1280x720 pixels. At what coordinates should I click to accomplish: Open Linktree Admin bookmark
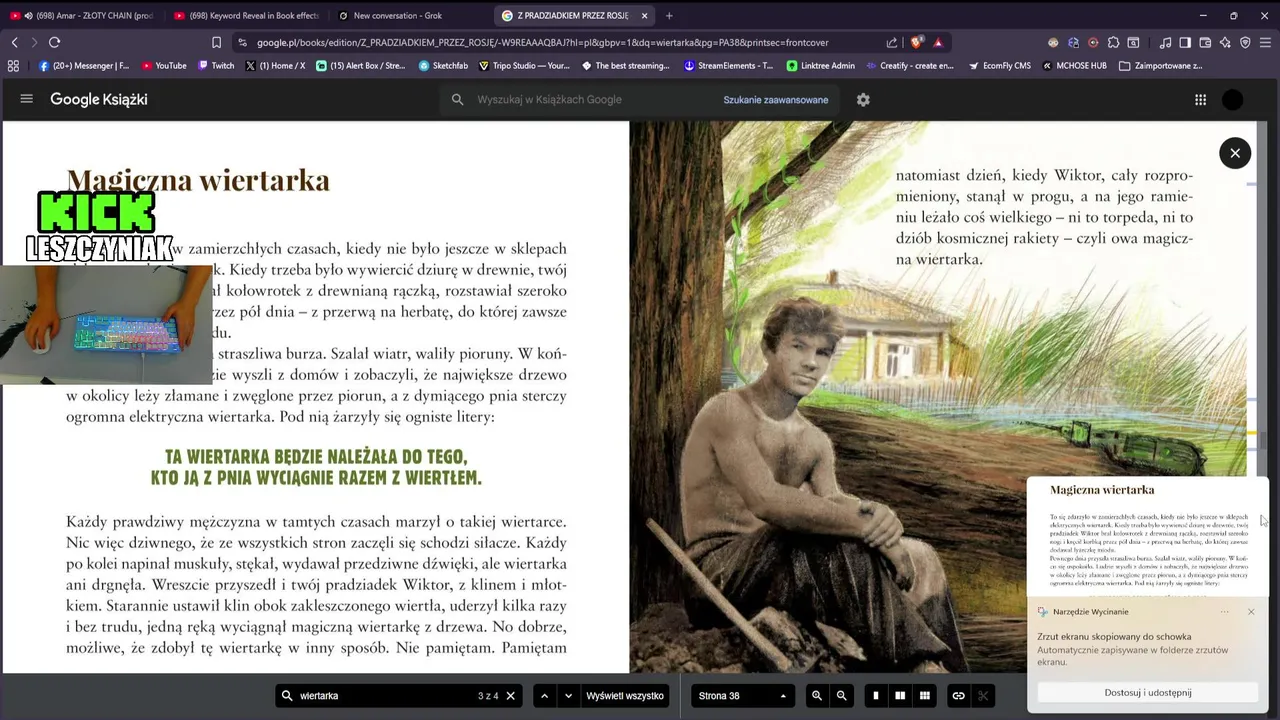pos(821,66)
